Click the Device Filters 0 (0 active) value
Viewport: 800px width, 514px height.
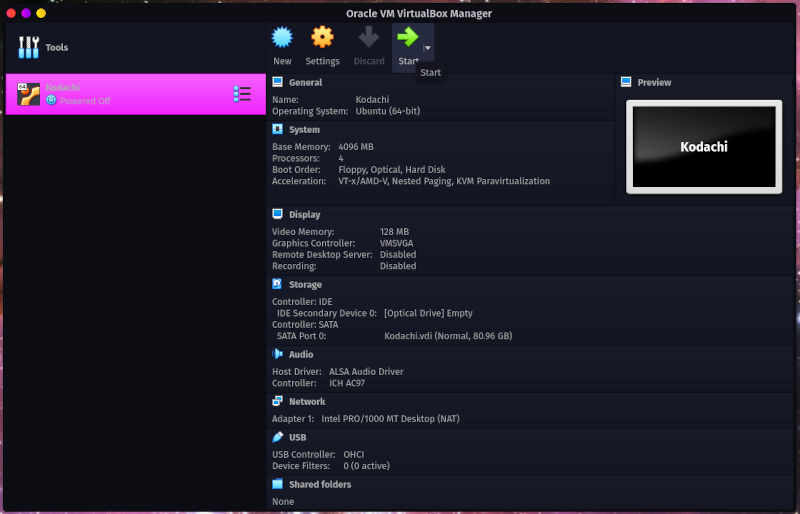click(x=366, y=466)
